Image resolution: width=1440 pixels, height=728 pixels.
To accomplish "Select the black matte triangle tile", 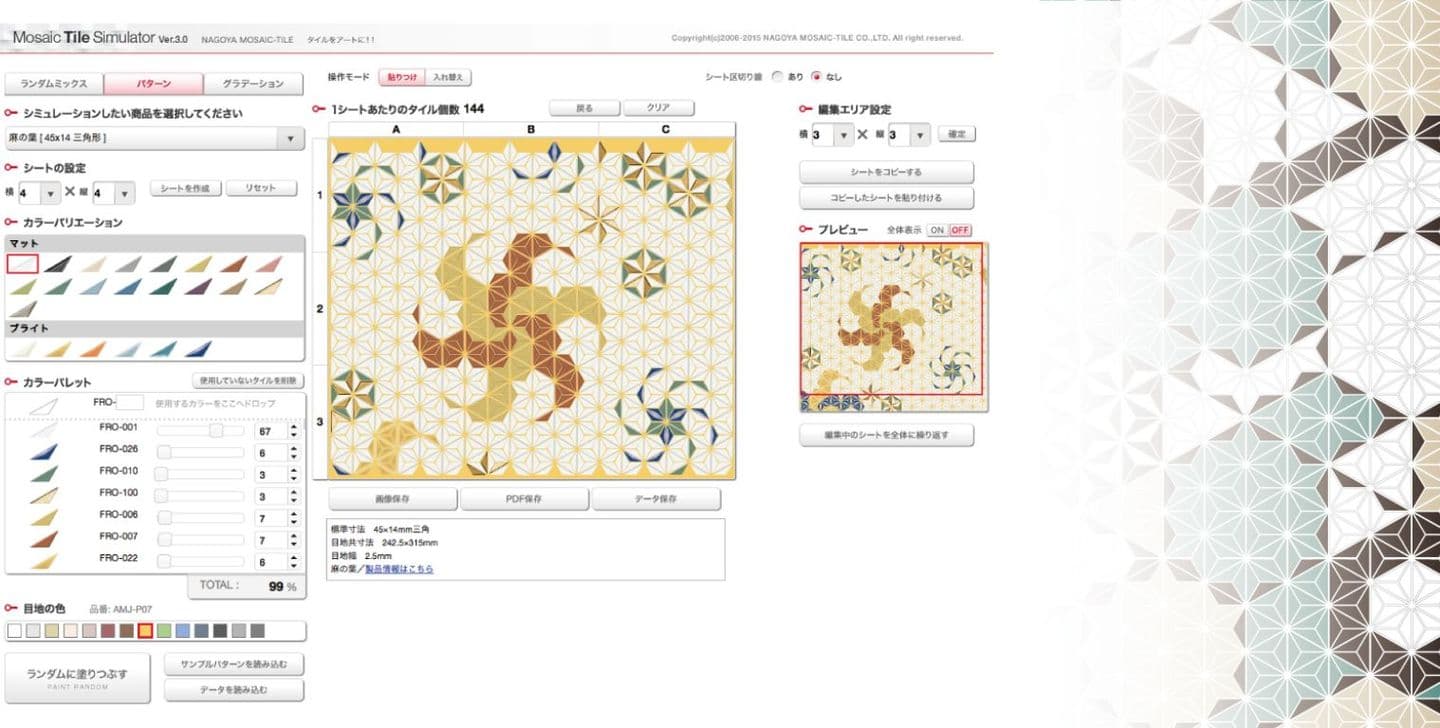I will (x=58, y=264).
